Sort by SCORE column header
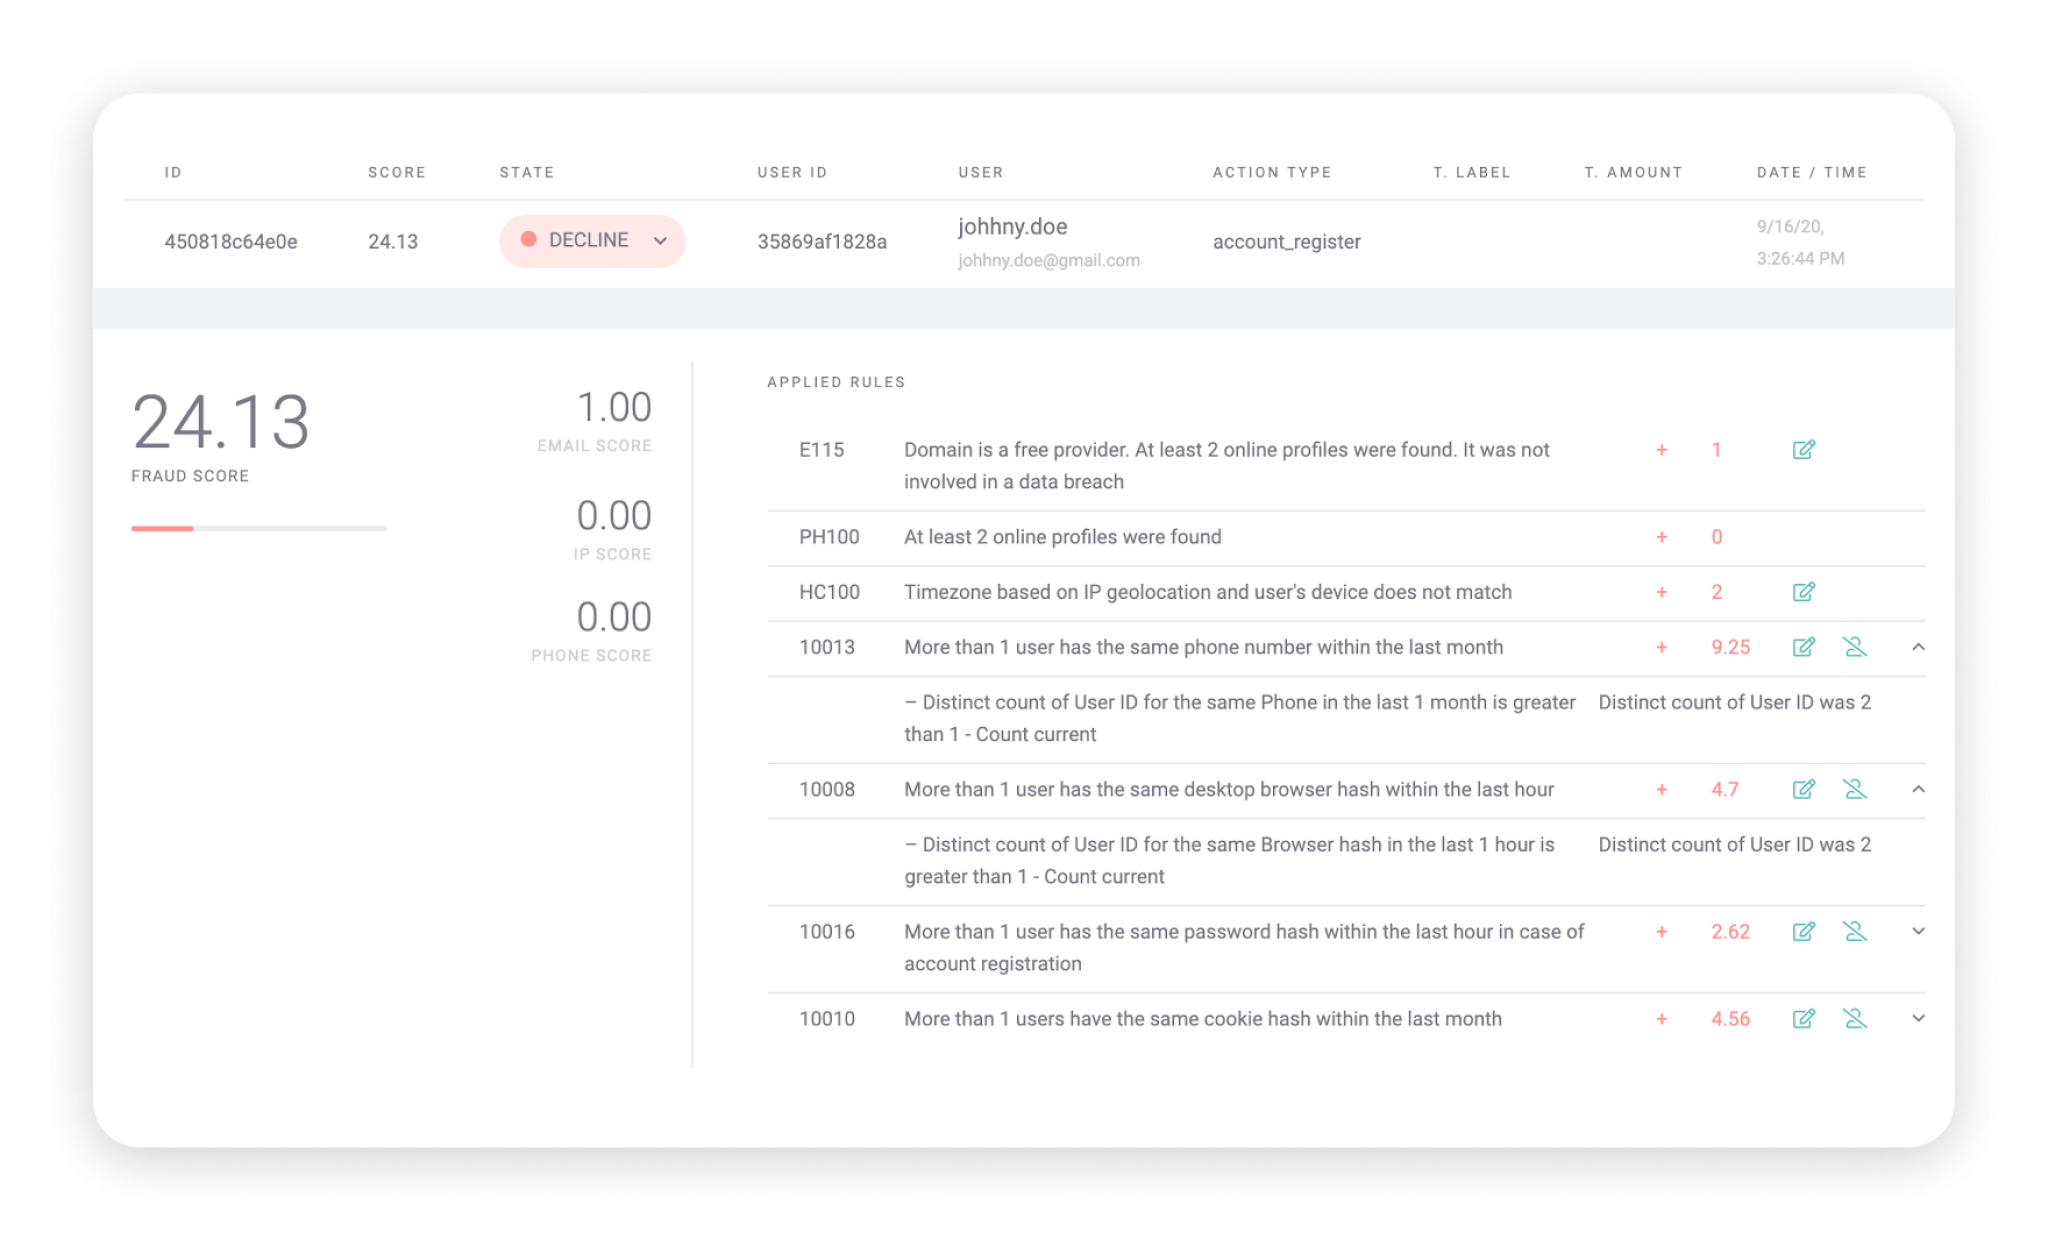2048x1242 pixels. tap(396, 172)
